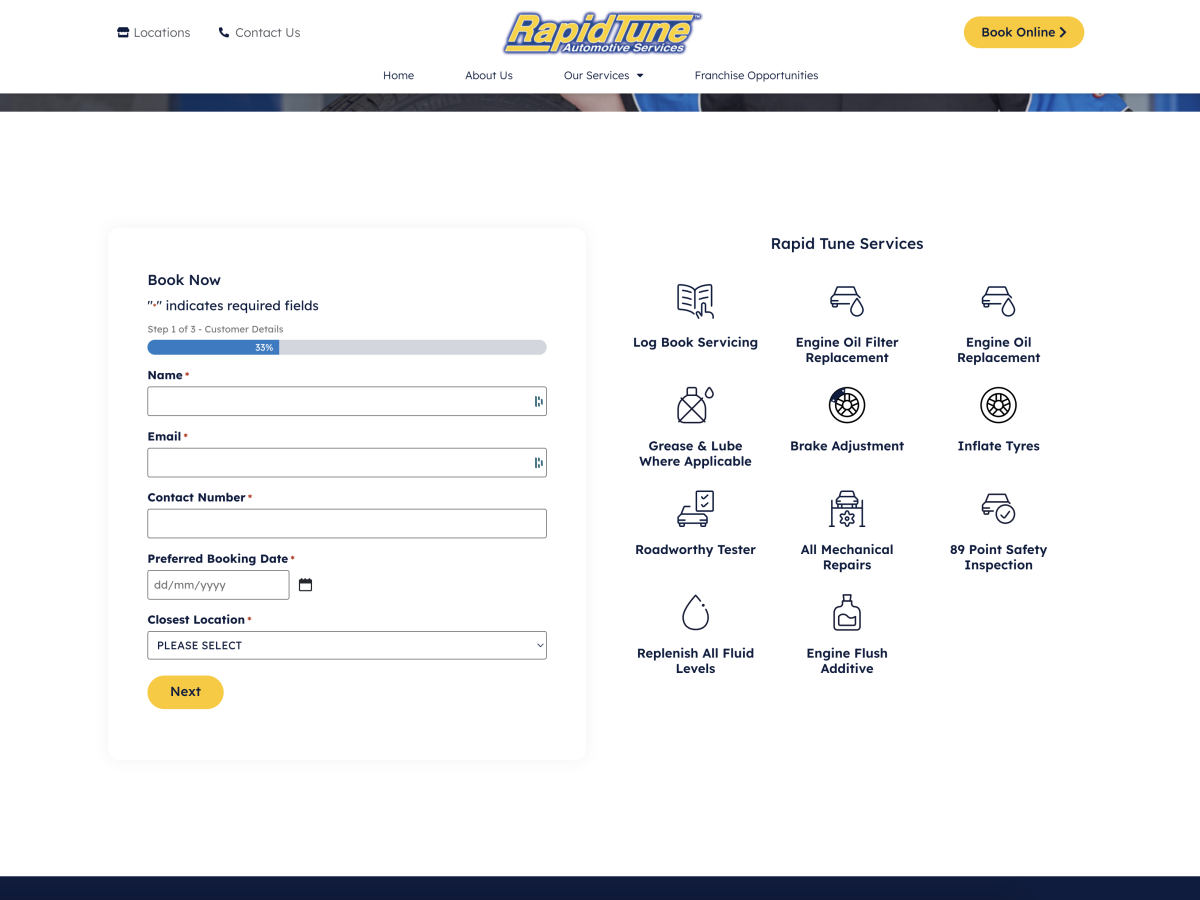Click the autofill icon in Name field
This screenshot has height=900, width=1200.
pos(539,401)
